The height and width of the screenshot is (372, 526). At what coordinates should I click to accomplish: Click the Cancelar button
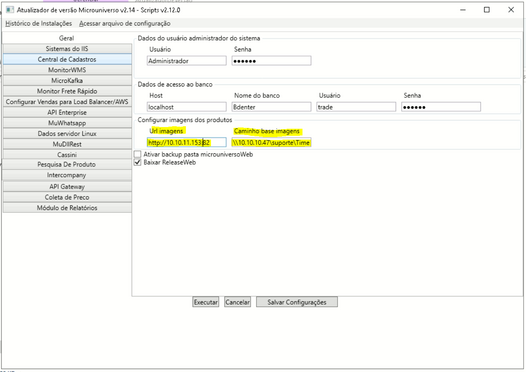[238, 302]
